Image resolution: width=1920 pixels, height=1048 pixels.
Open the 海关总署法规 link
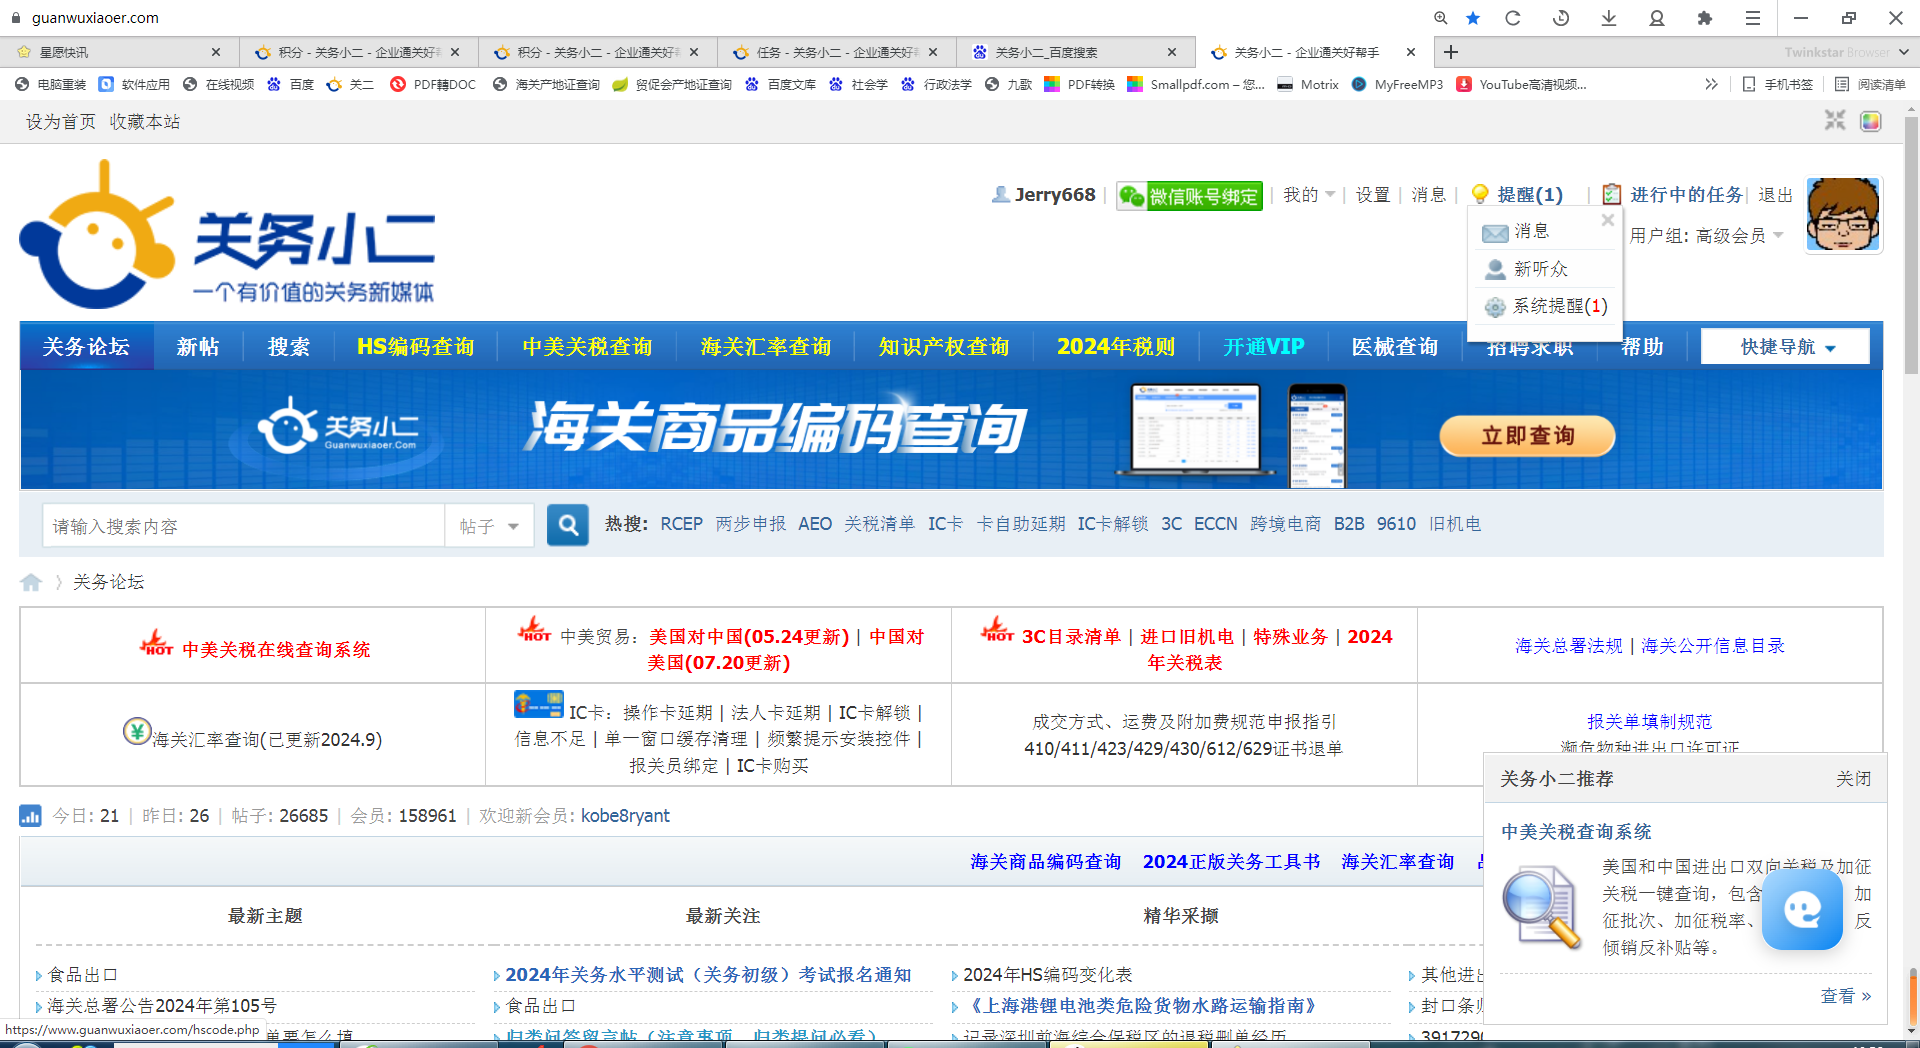tap(1568, 645)
